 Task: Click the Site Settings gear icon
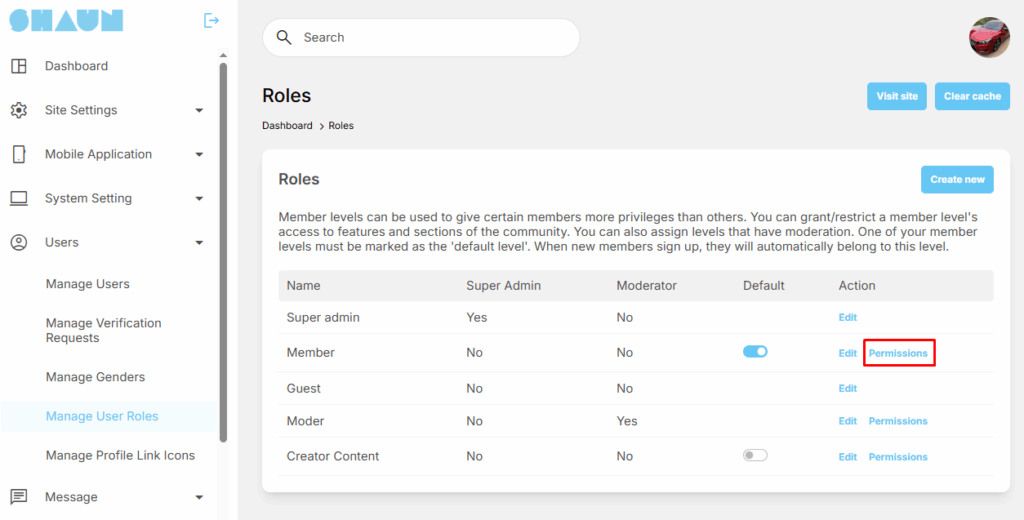click(18, 110)
